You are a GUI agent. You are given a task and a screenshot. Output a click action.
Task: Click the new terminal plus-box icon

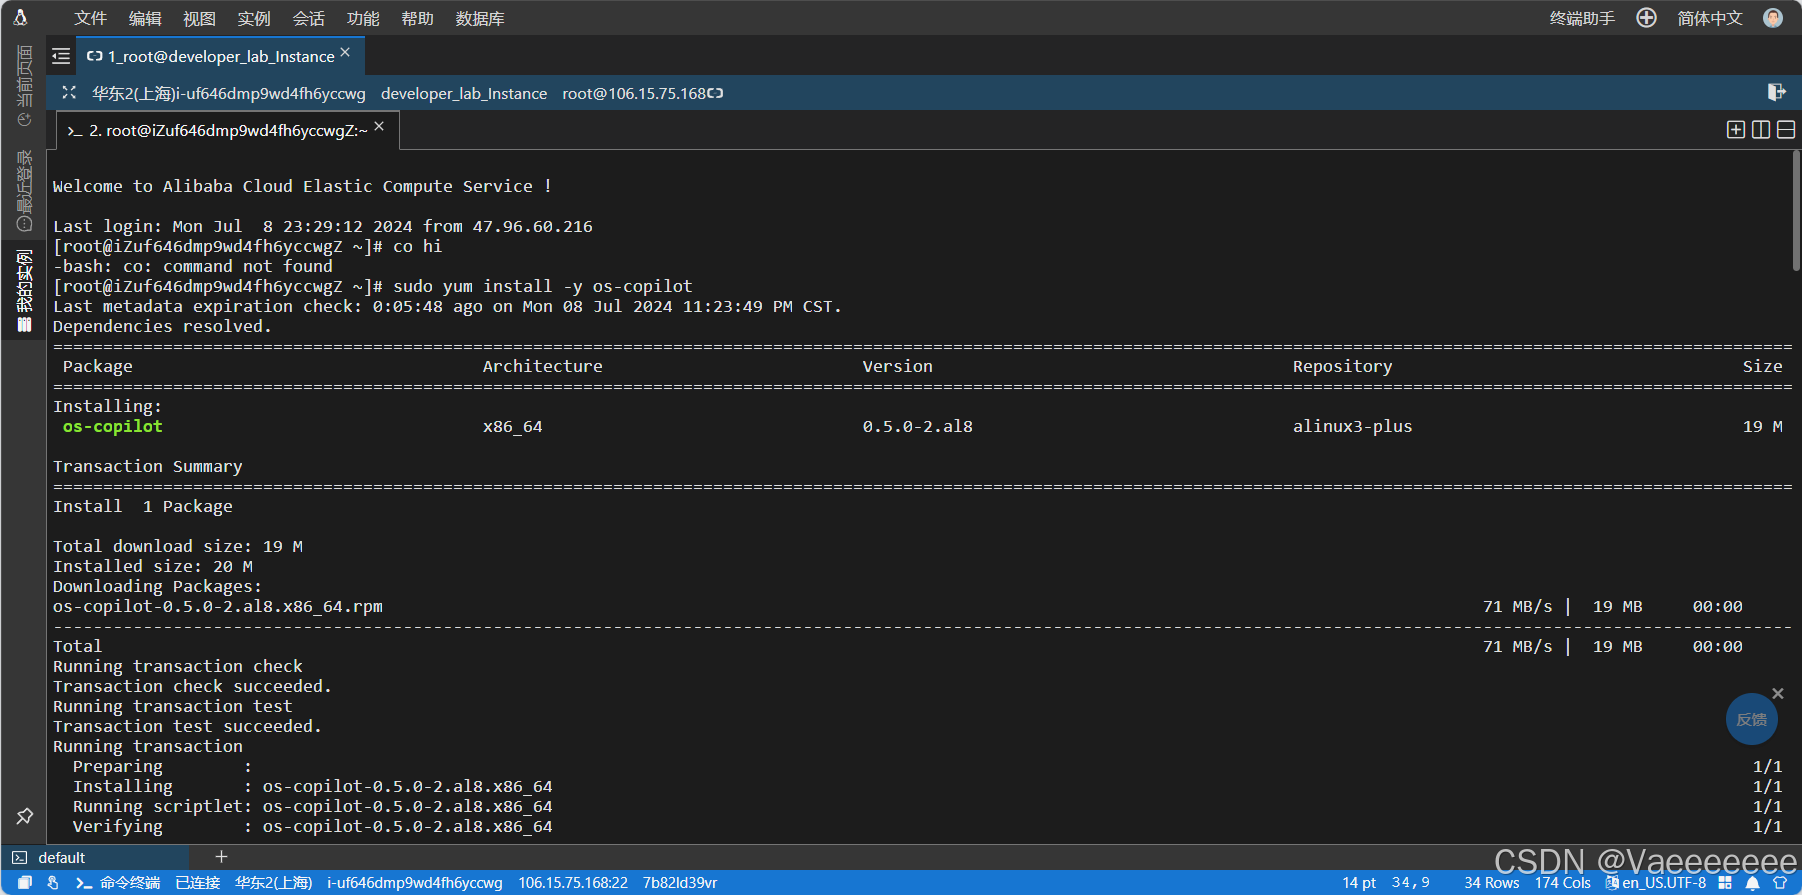[1736, 130]
